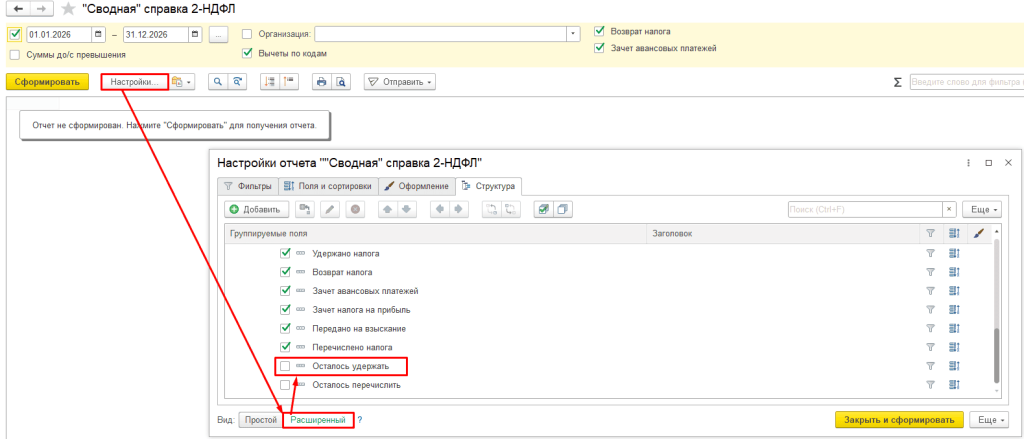The image size is (1024, 439).
Task: Enable the Осталось удержать checkbox
Action: pos(285,366)
